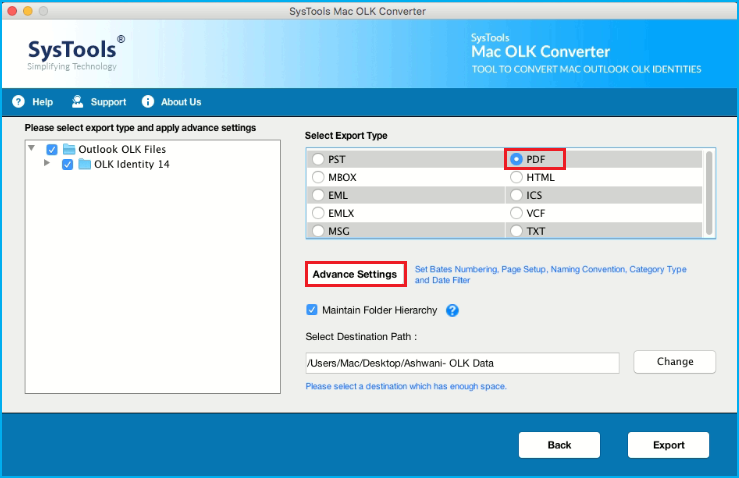The image size is (739, 478).
Task: Click the 'Outlook OLK Files' tree label
Action: click(122, 149)
